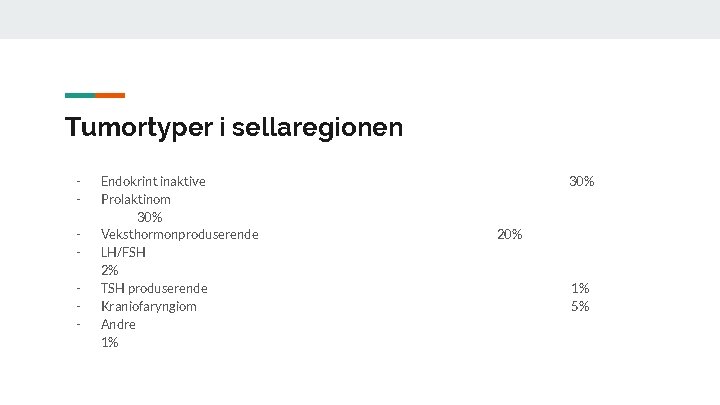Click the 5% on the Kraniofaryngiom row

pyautogui.click(x=580, y=307)
